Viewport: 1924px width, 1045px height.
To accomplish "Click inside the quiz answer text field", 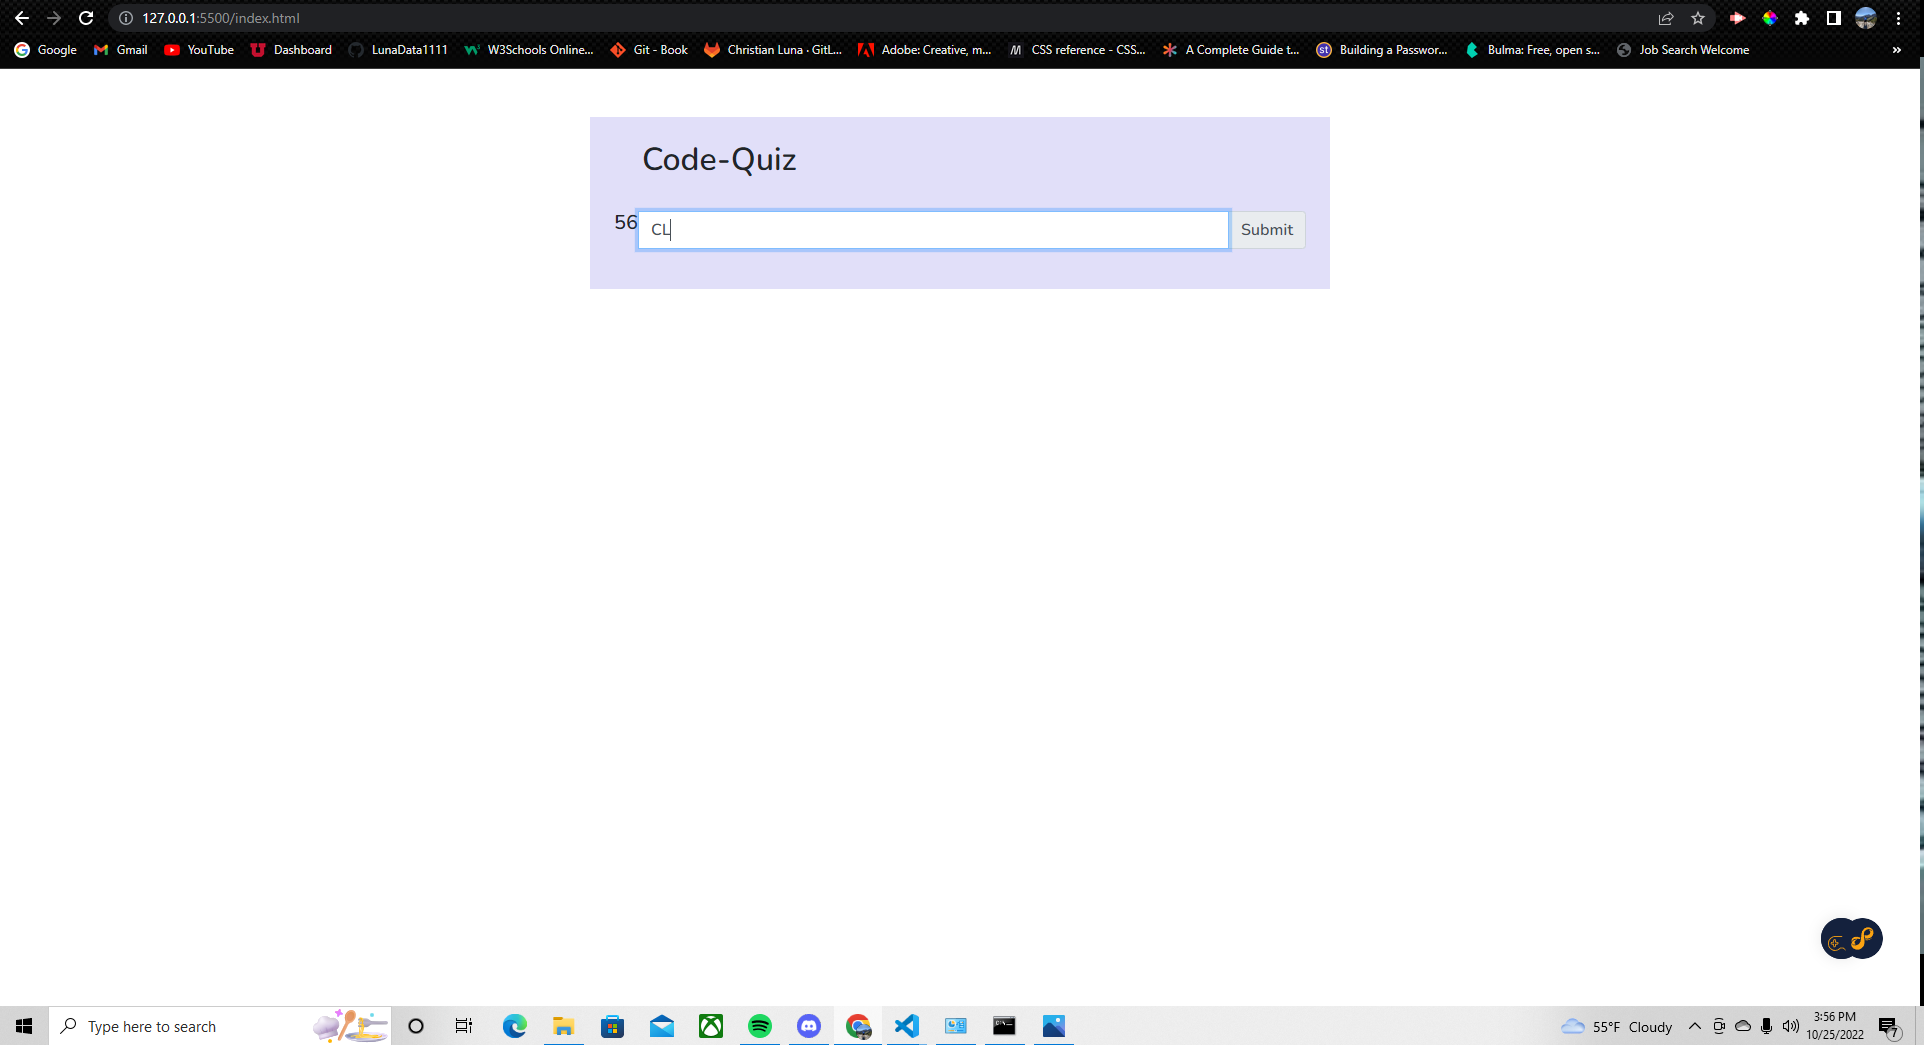I will pyautogui.click(x=932, y=229).
